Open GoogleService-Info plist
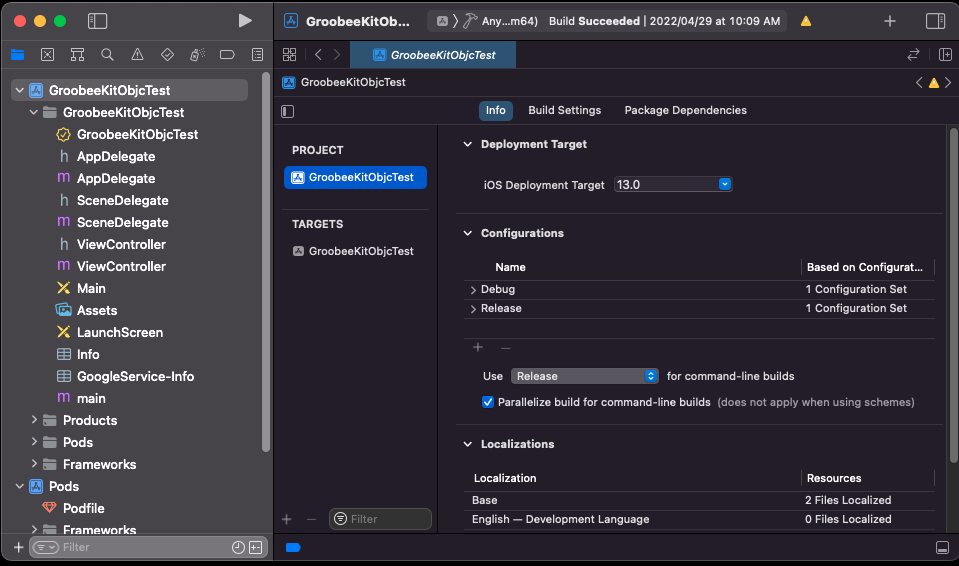This screenshot has width=959, height=566. click(x=135, y=377)
